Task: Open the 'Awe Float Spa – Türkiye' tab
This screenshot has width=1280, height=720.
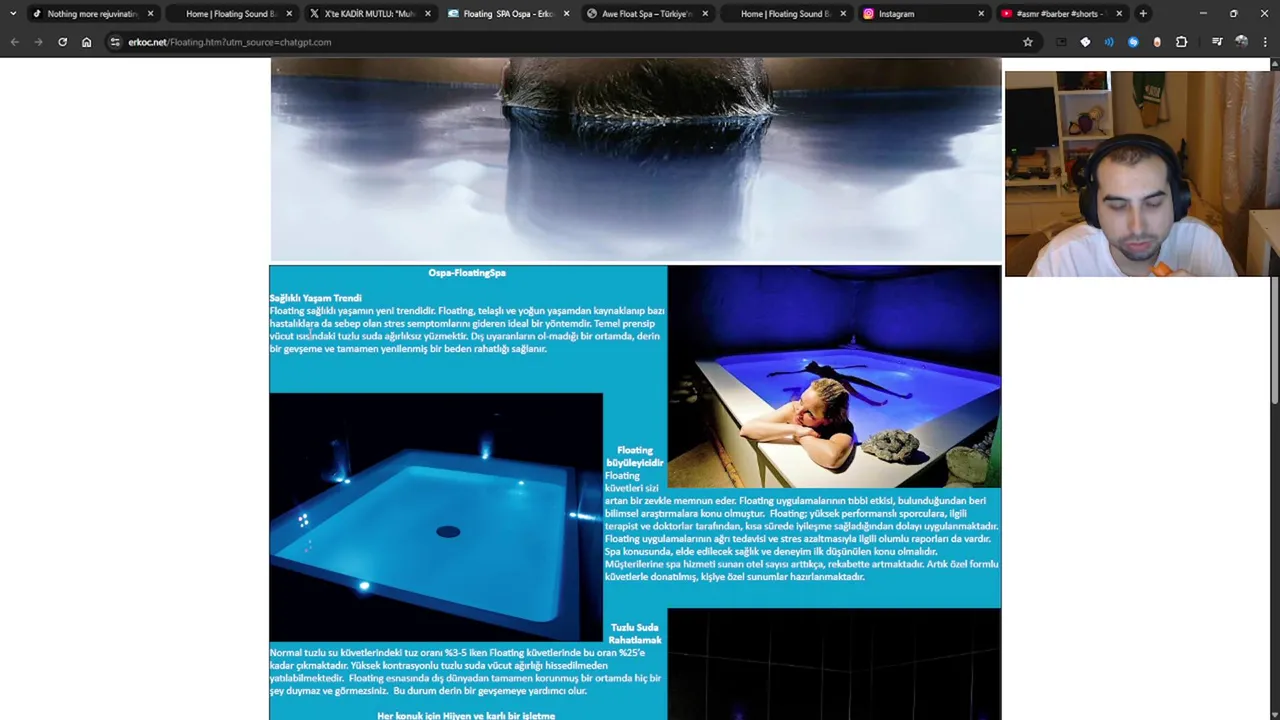Action: 648,13
